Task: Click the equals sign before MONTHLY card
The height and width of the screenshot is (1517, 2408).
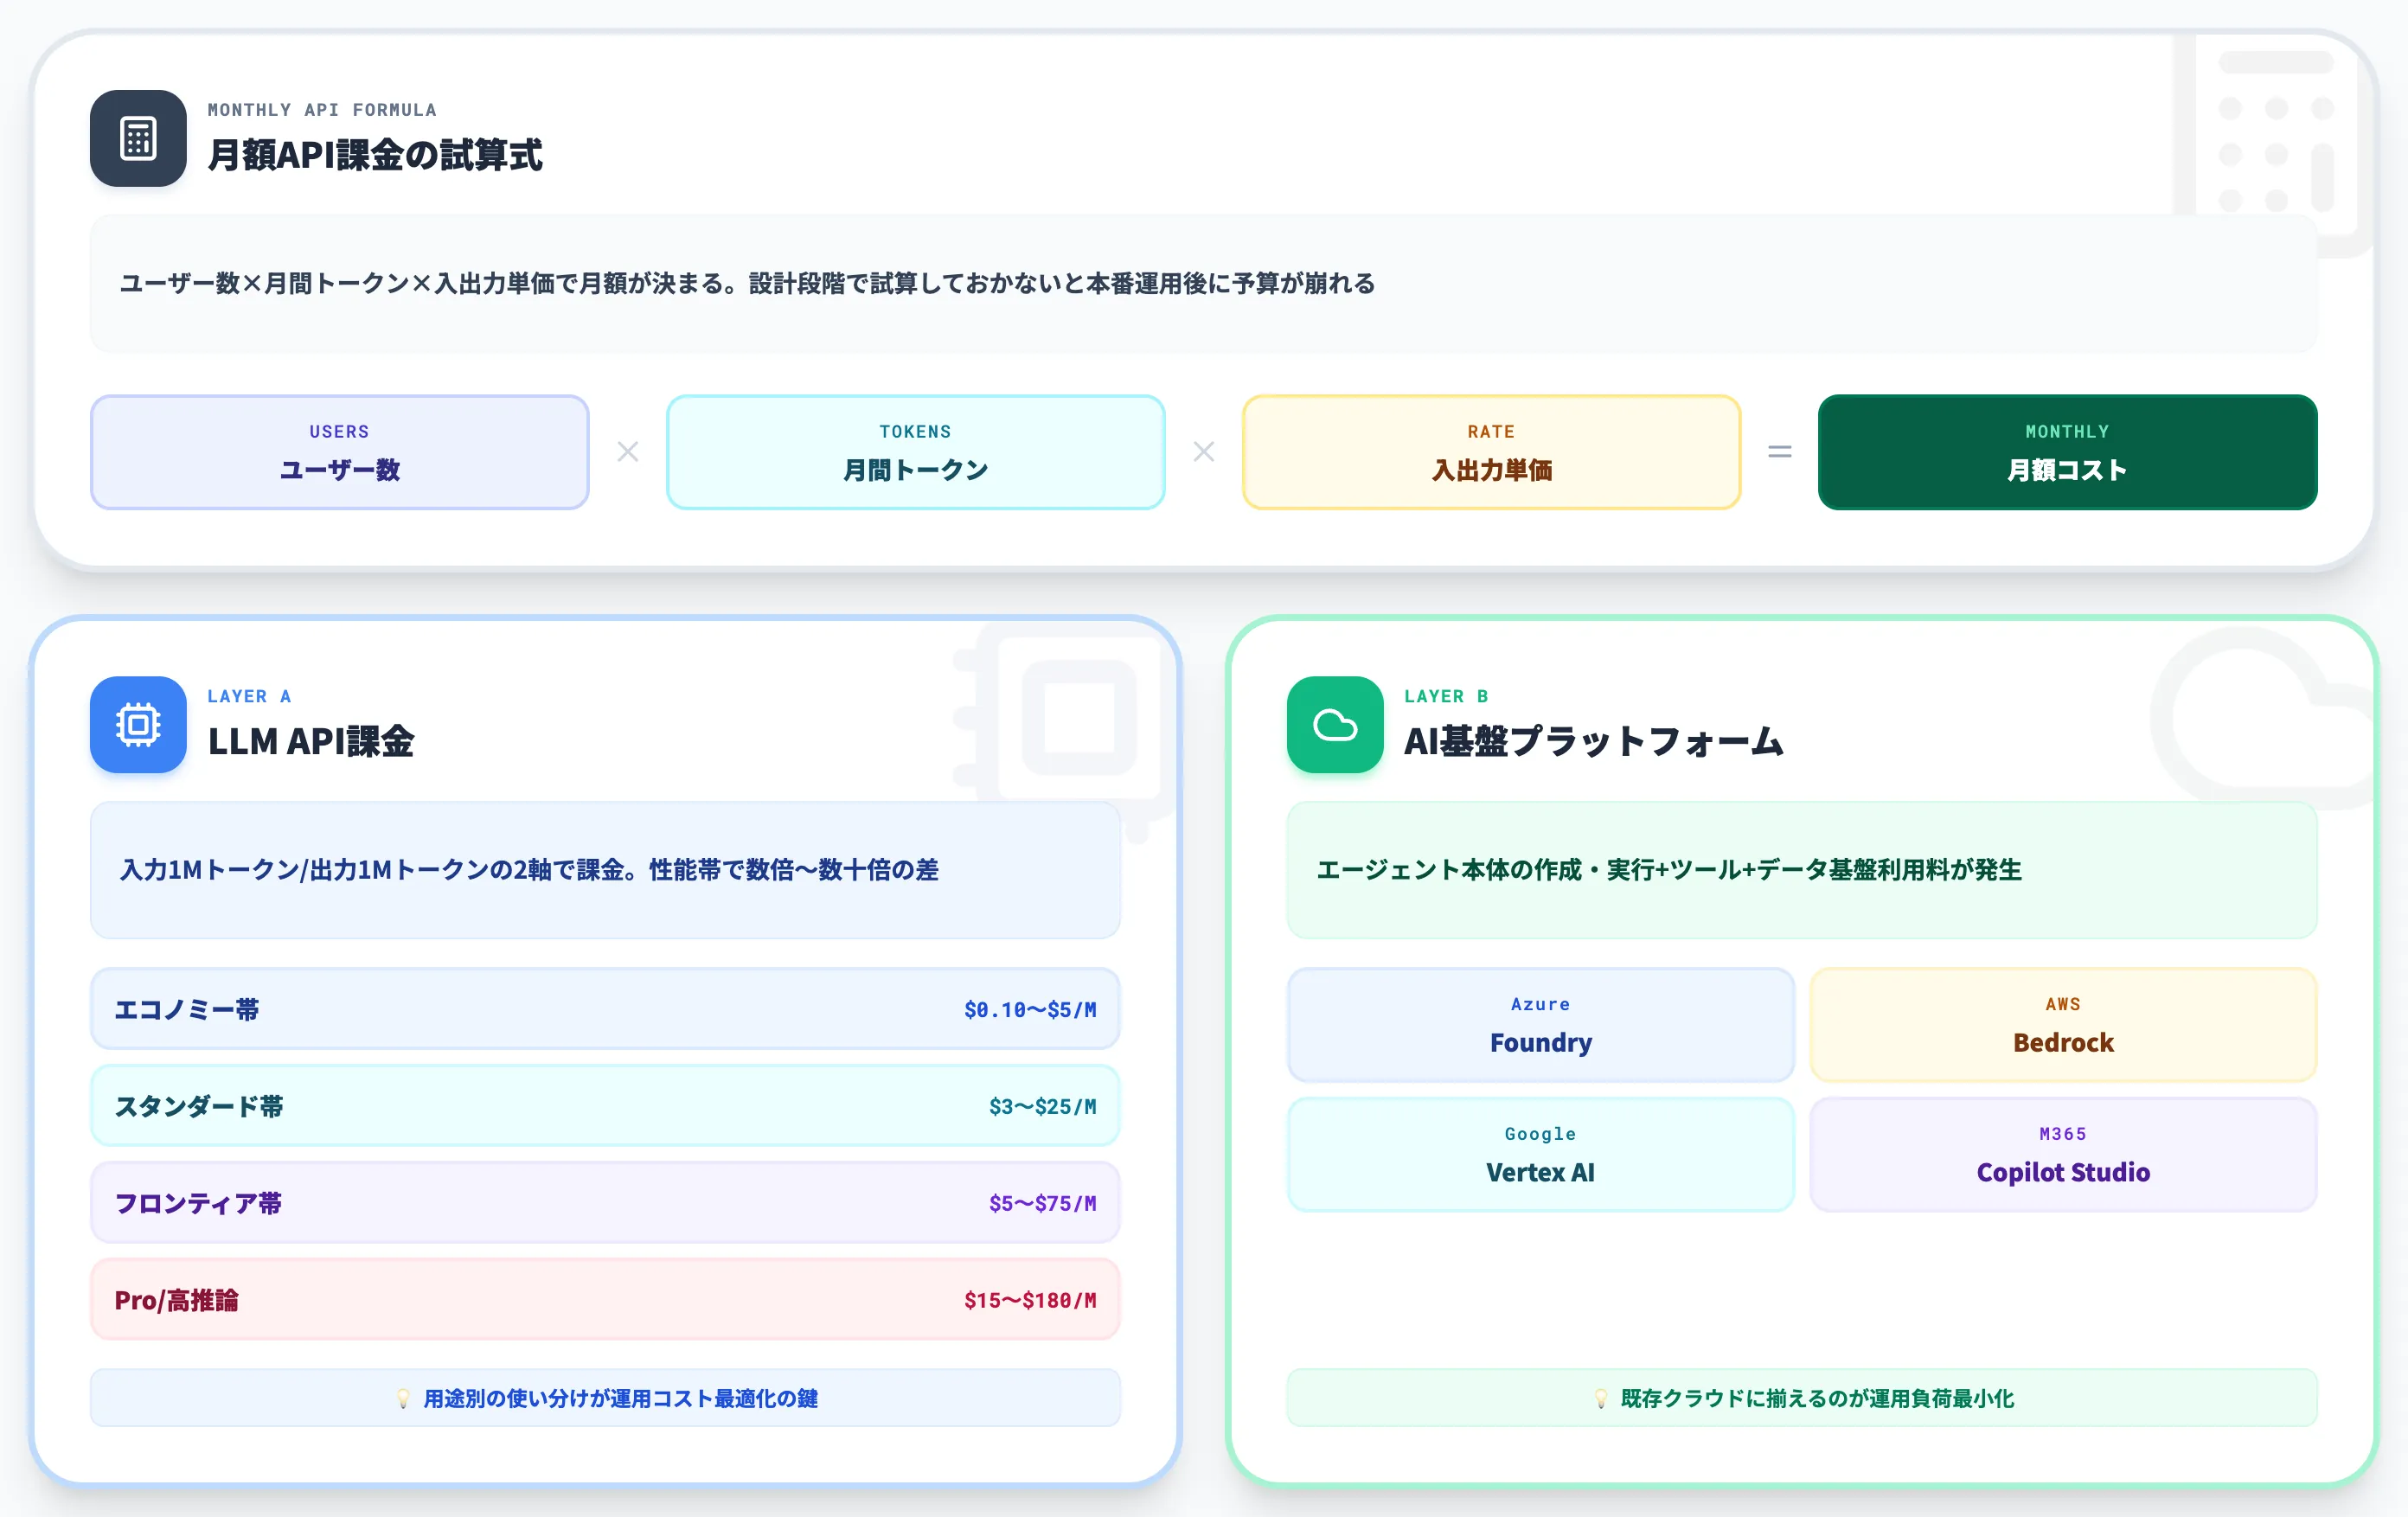Action: click(1780, 452)
